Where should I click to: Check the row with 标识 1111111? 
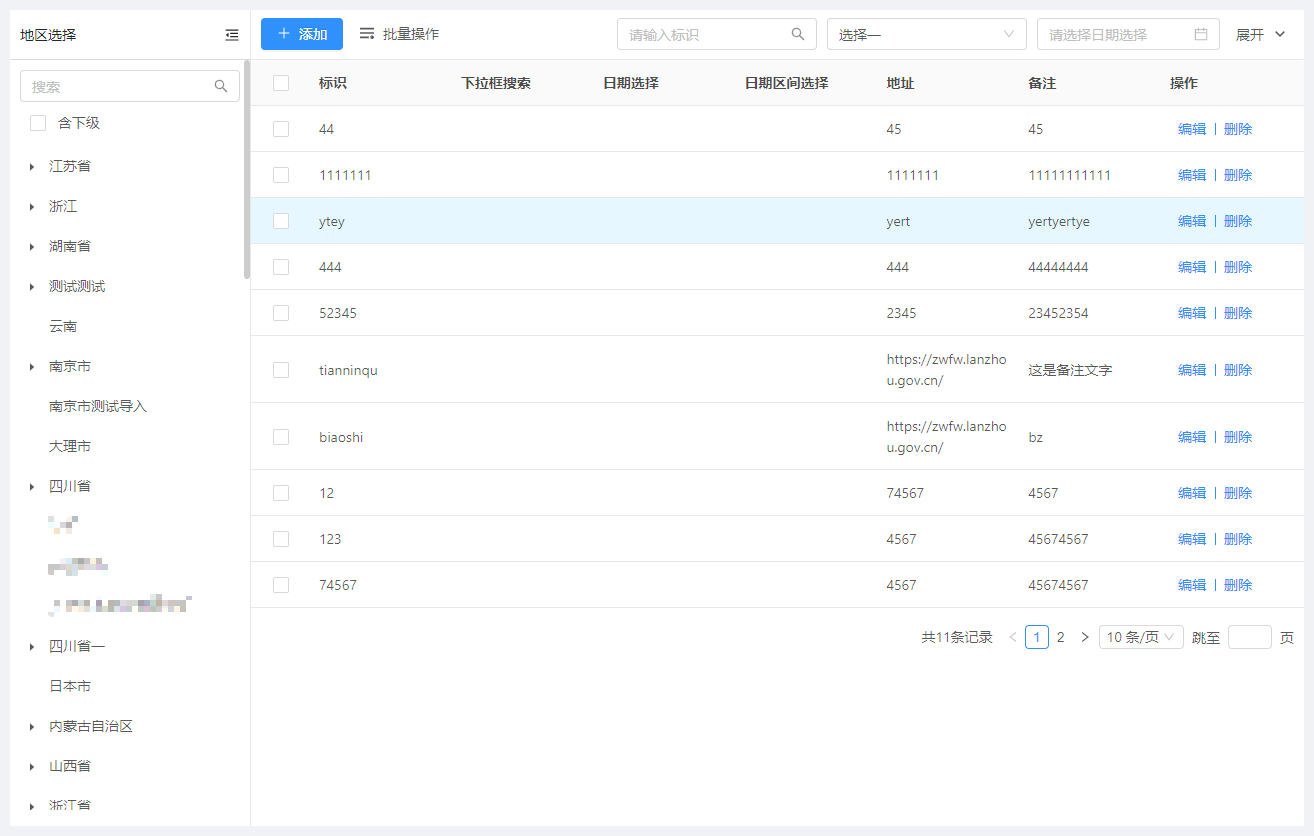[x=281, y=175]
